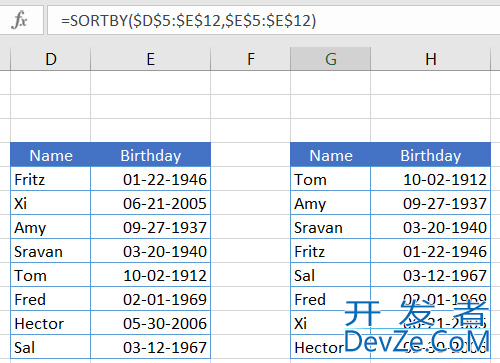Click the 10-02-1912 cell in column H

(x=431, y=179)
